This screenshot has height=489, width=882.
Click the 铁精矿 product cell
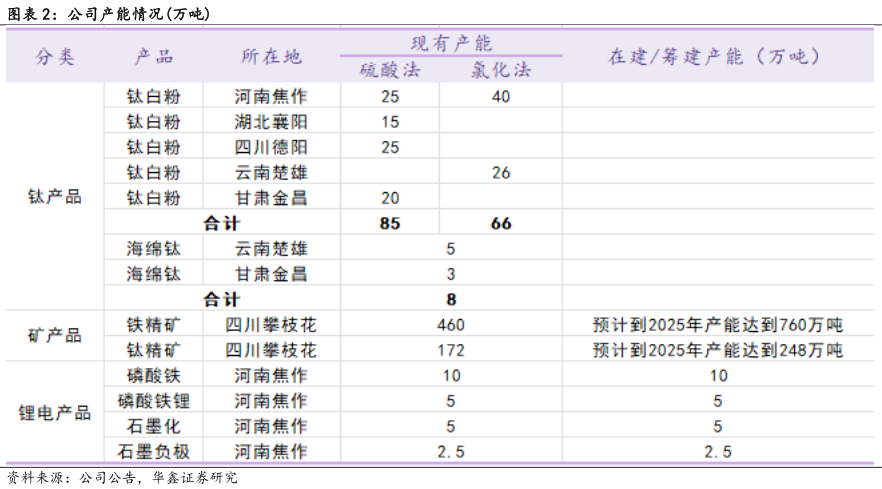[153, 325]
